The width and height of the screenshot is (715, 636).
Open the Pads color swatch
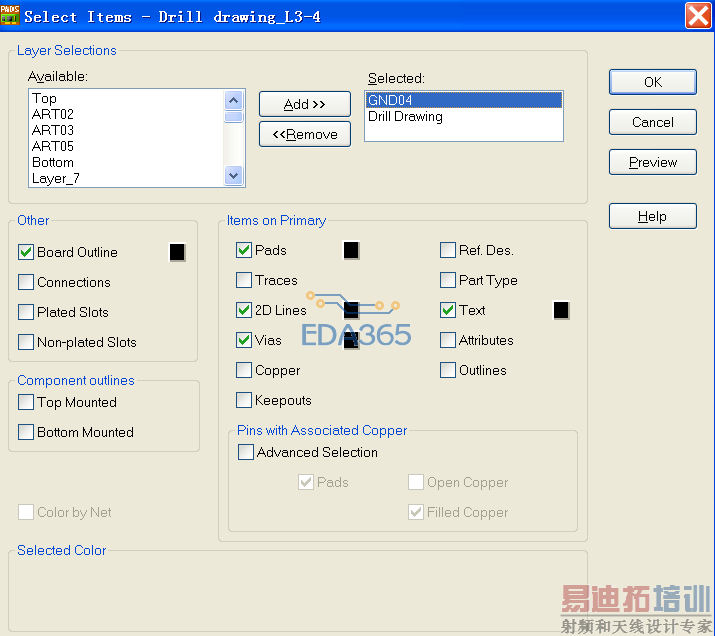pos(351,250)
